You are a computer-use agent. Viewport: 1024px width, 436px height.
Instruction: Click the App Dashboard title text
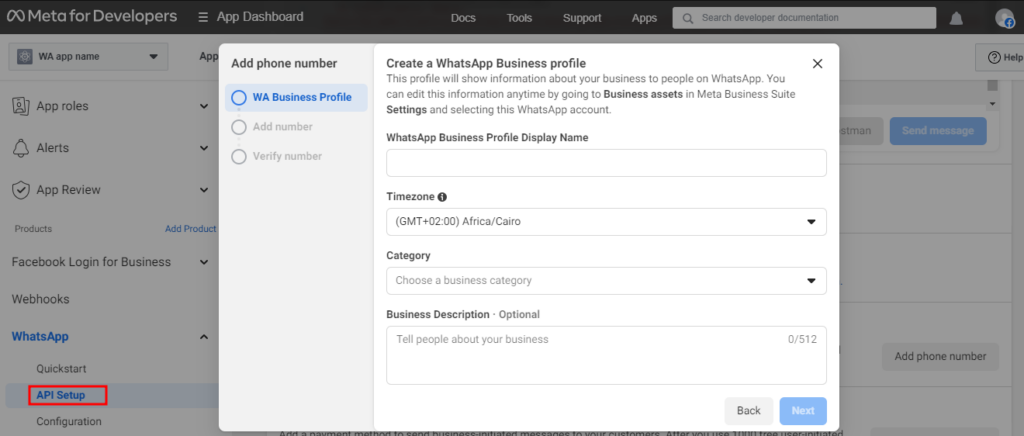tap(260, 17)
